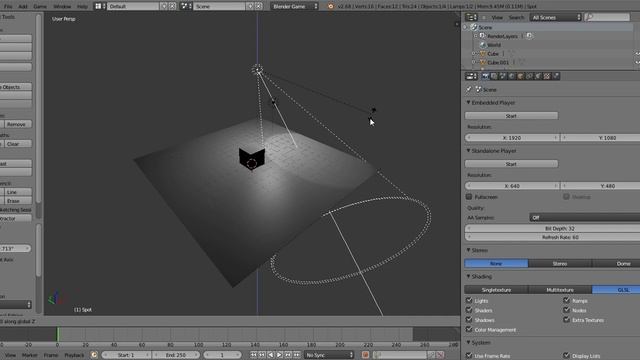Open the Game menu

click(x=40, y=7)
